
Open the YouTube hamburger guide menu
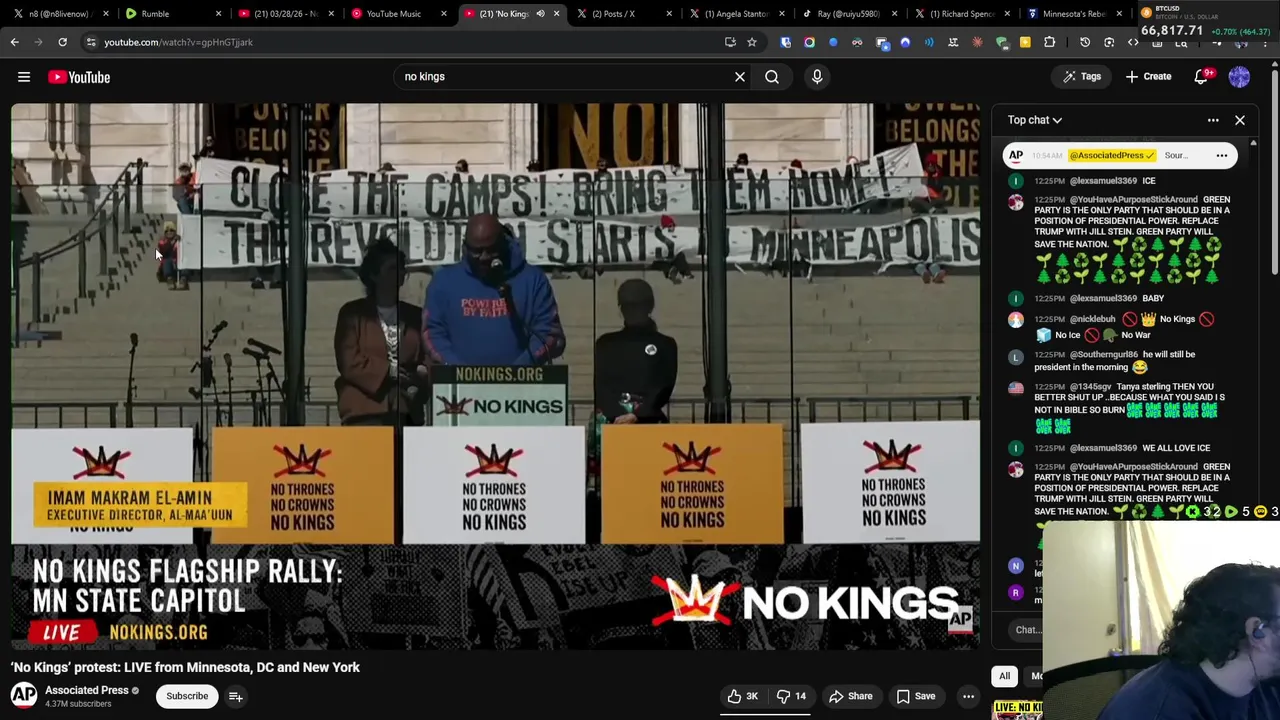24,77
